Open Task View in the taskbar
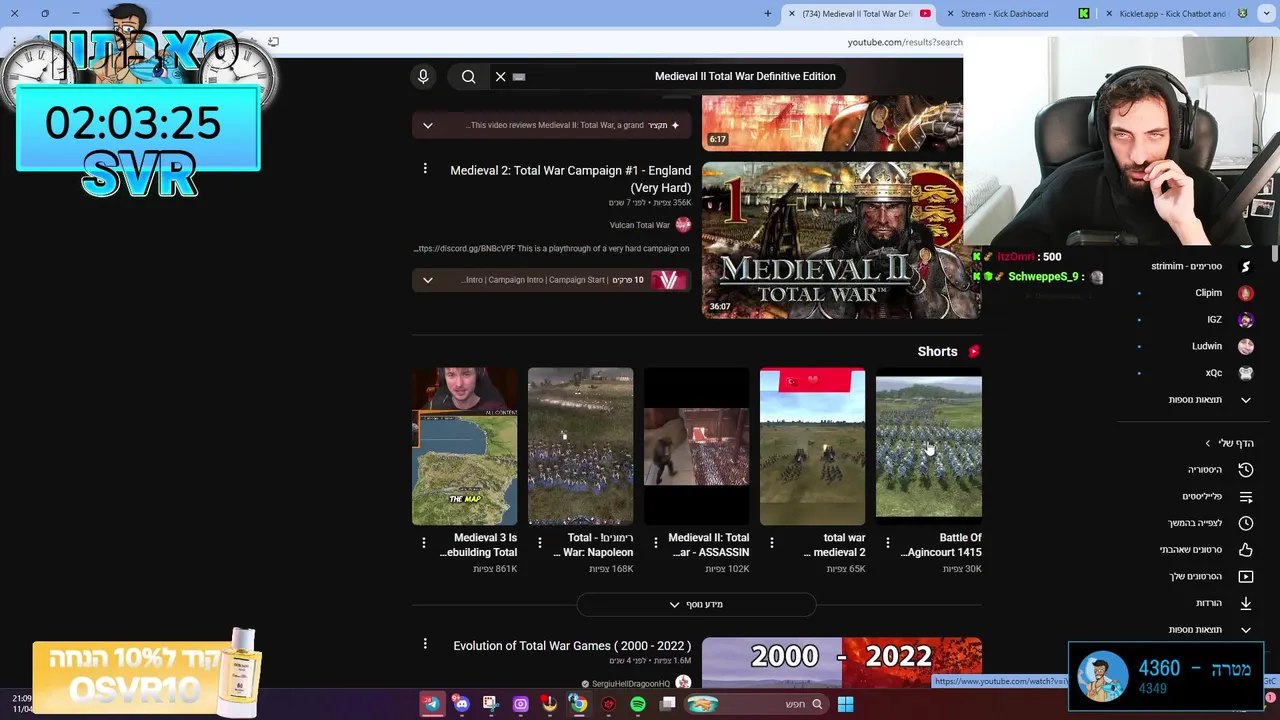The height and width of the screenshot is (720, 1280). tap(667, 704)
